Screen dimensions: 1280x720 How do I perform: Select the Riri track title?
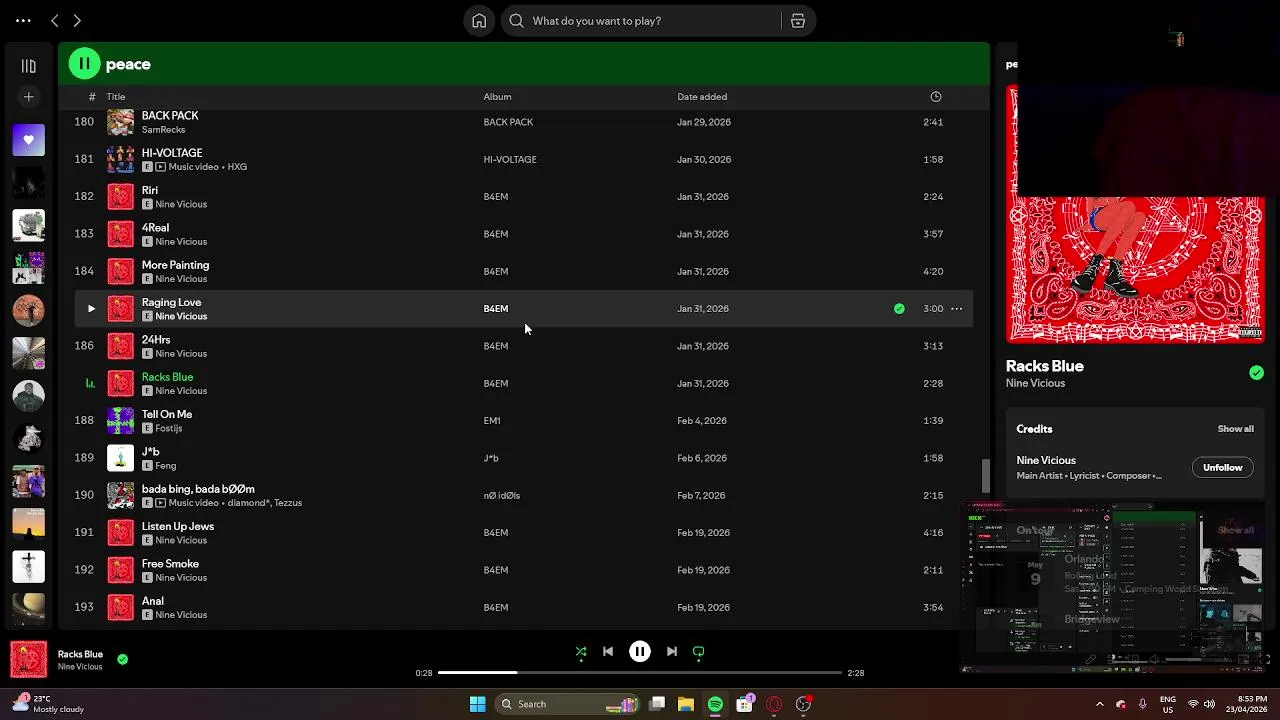coord(150,190)
